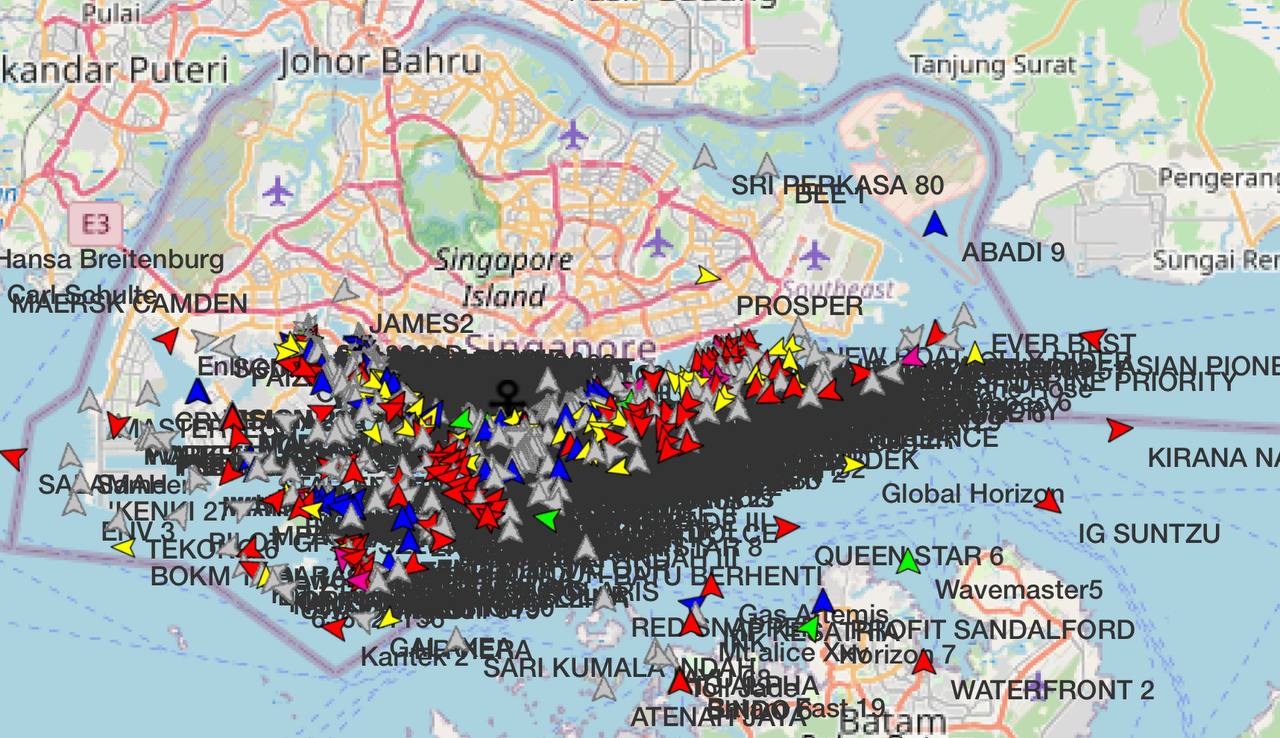This screenshot has width=1280, height=738.
Task: Click the KIRANA NA ship label
Action: (x=1213, y=458)
